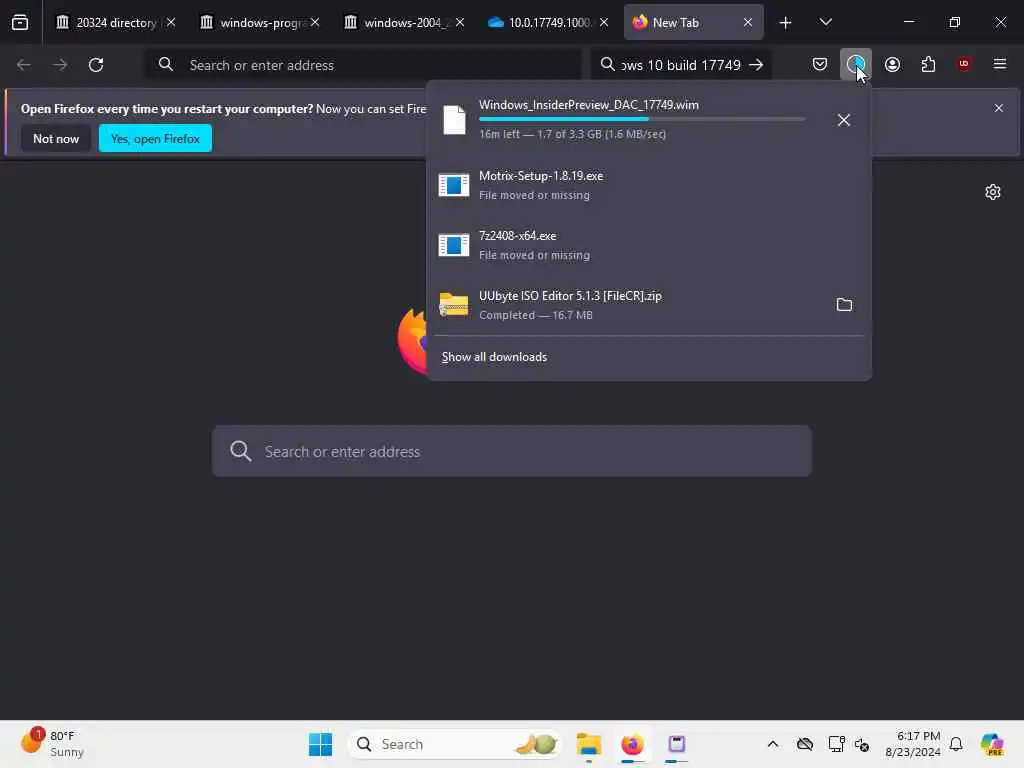This screenshot has height=768, width=1024.
Task: Focus the top address bar
Action: pos(363,65)
